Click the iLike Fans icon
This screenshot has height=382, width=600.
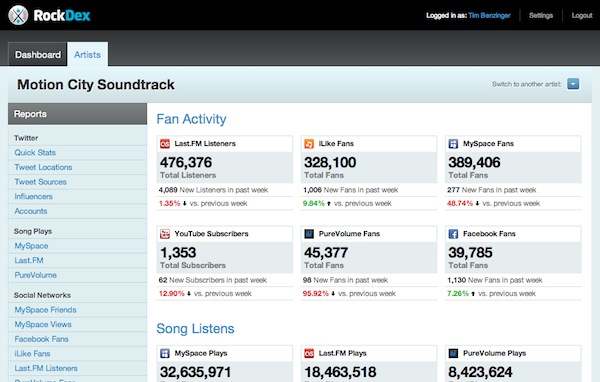pyautogui.click(x=309, y=144)
